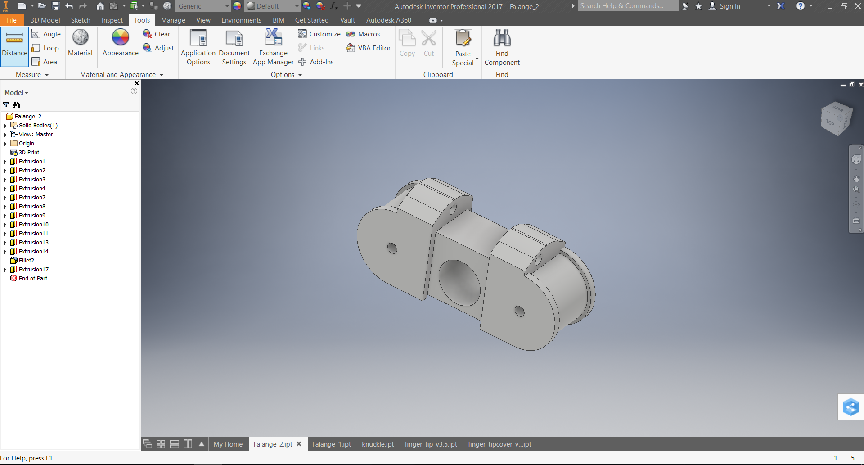The height and width of the screenshot is (465, 864).
Task: Click the Clear appearance tool
Action: 156,34
